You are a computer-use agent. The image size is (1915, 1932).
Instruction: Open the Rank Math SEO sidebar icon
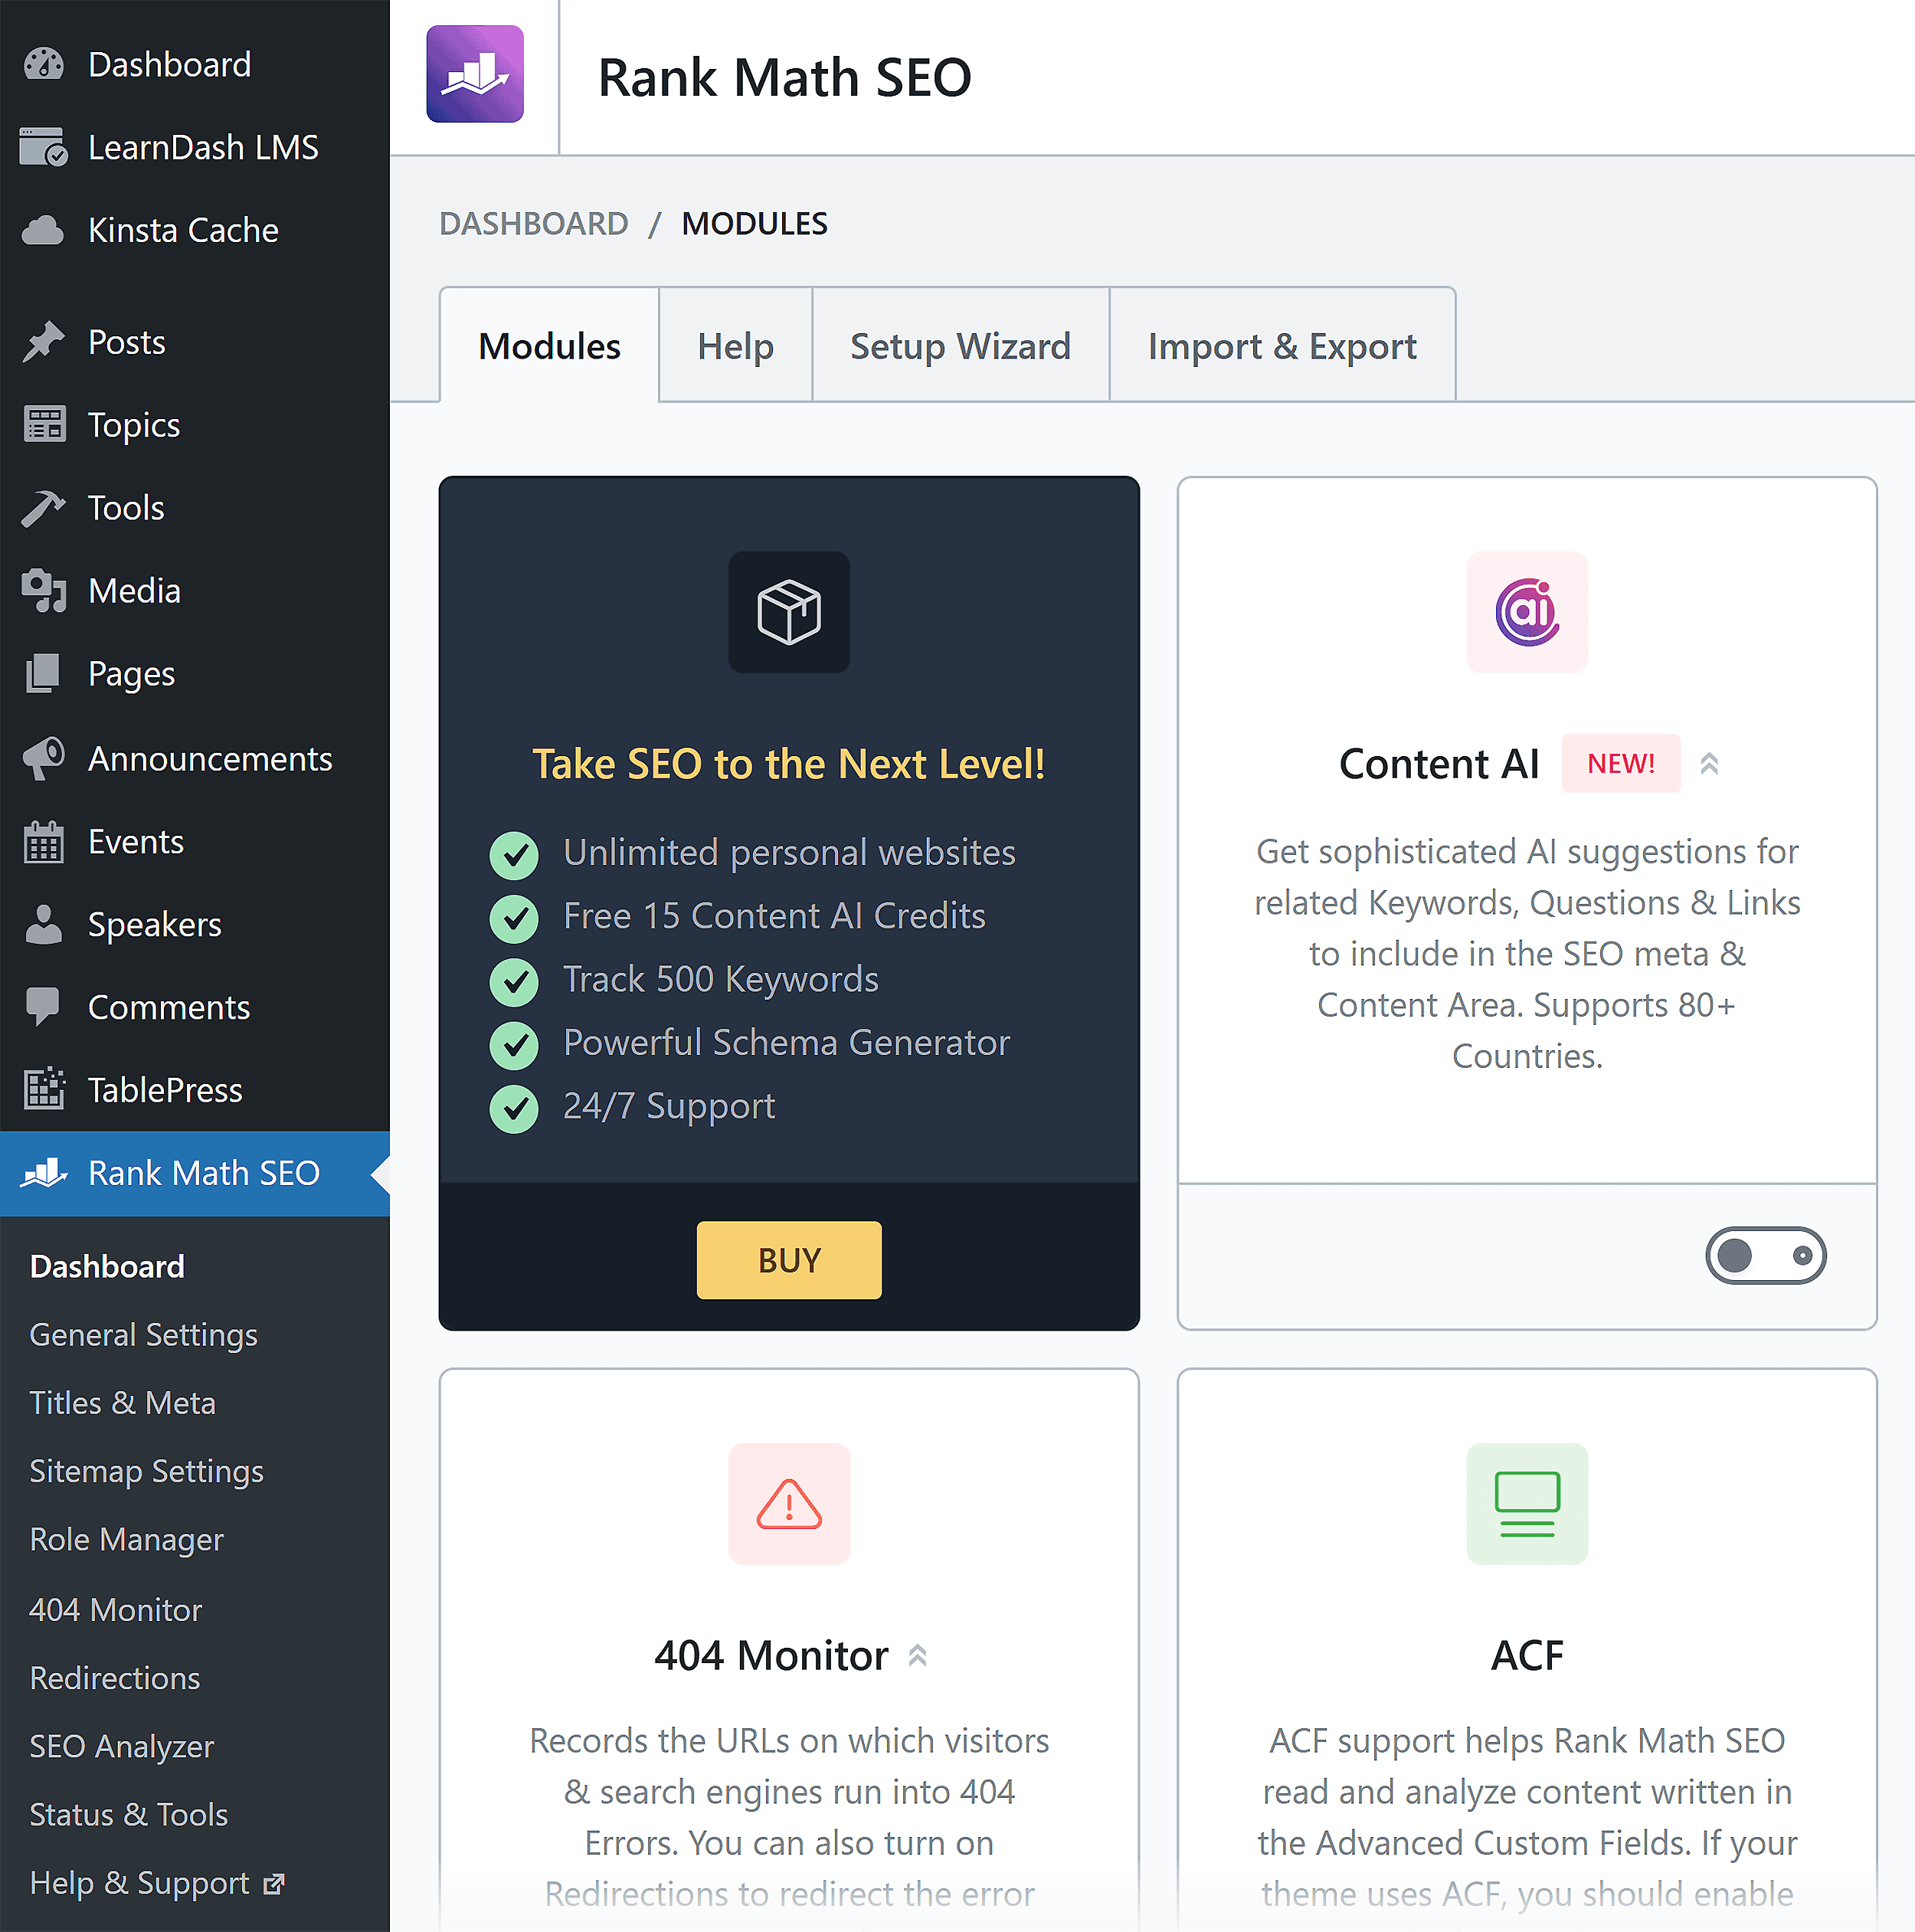pos(43,1173)
